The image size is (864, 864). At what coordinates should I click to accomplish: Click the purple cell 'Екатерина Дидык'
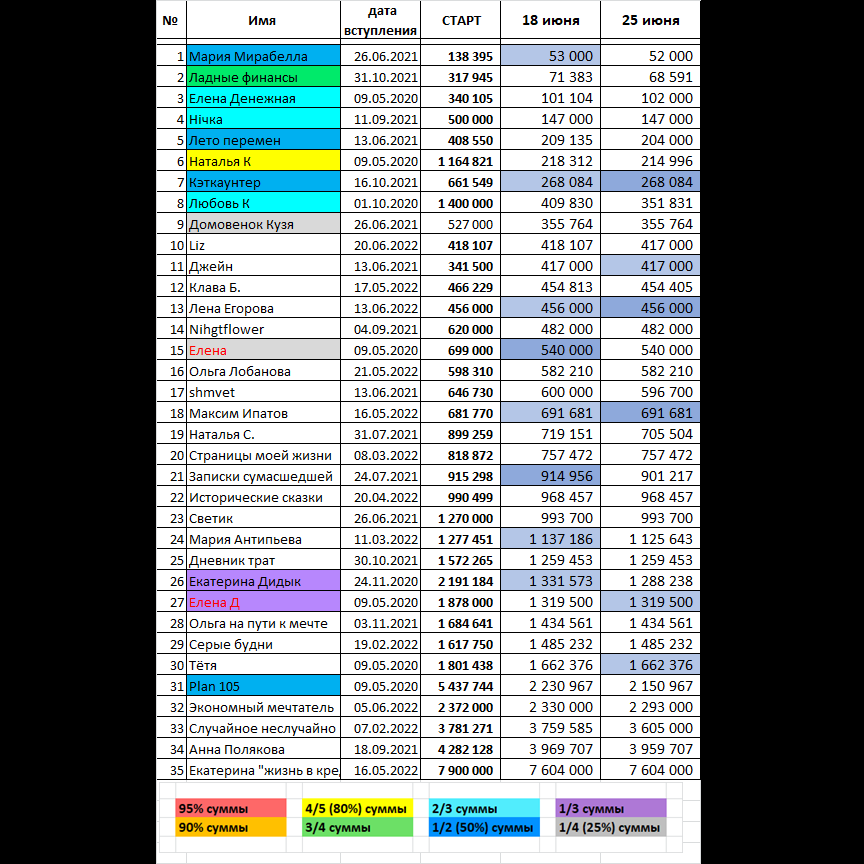click(263, 581)
